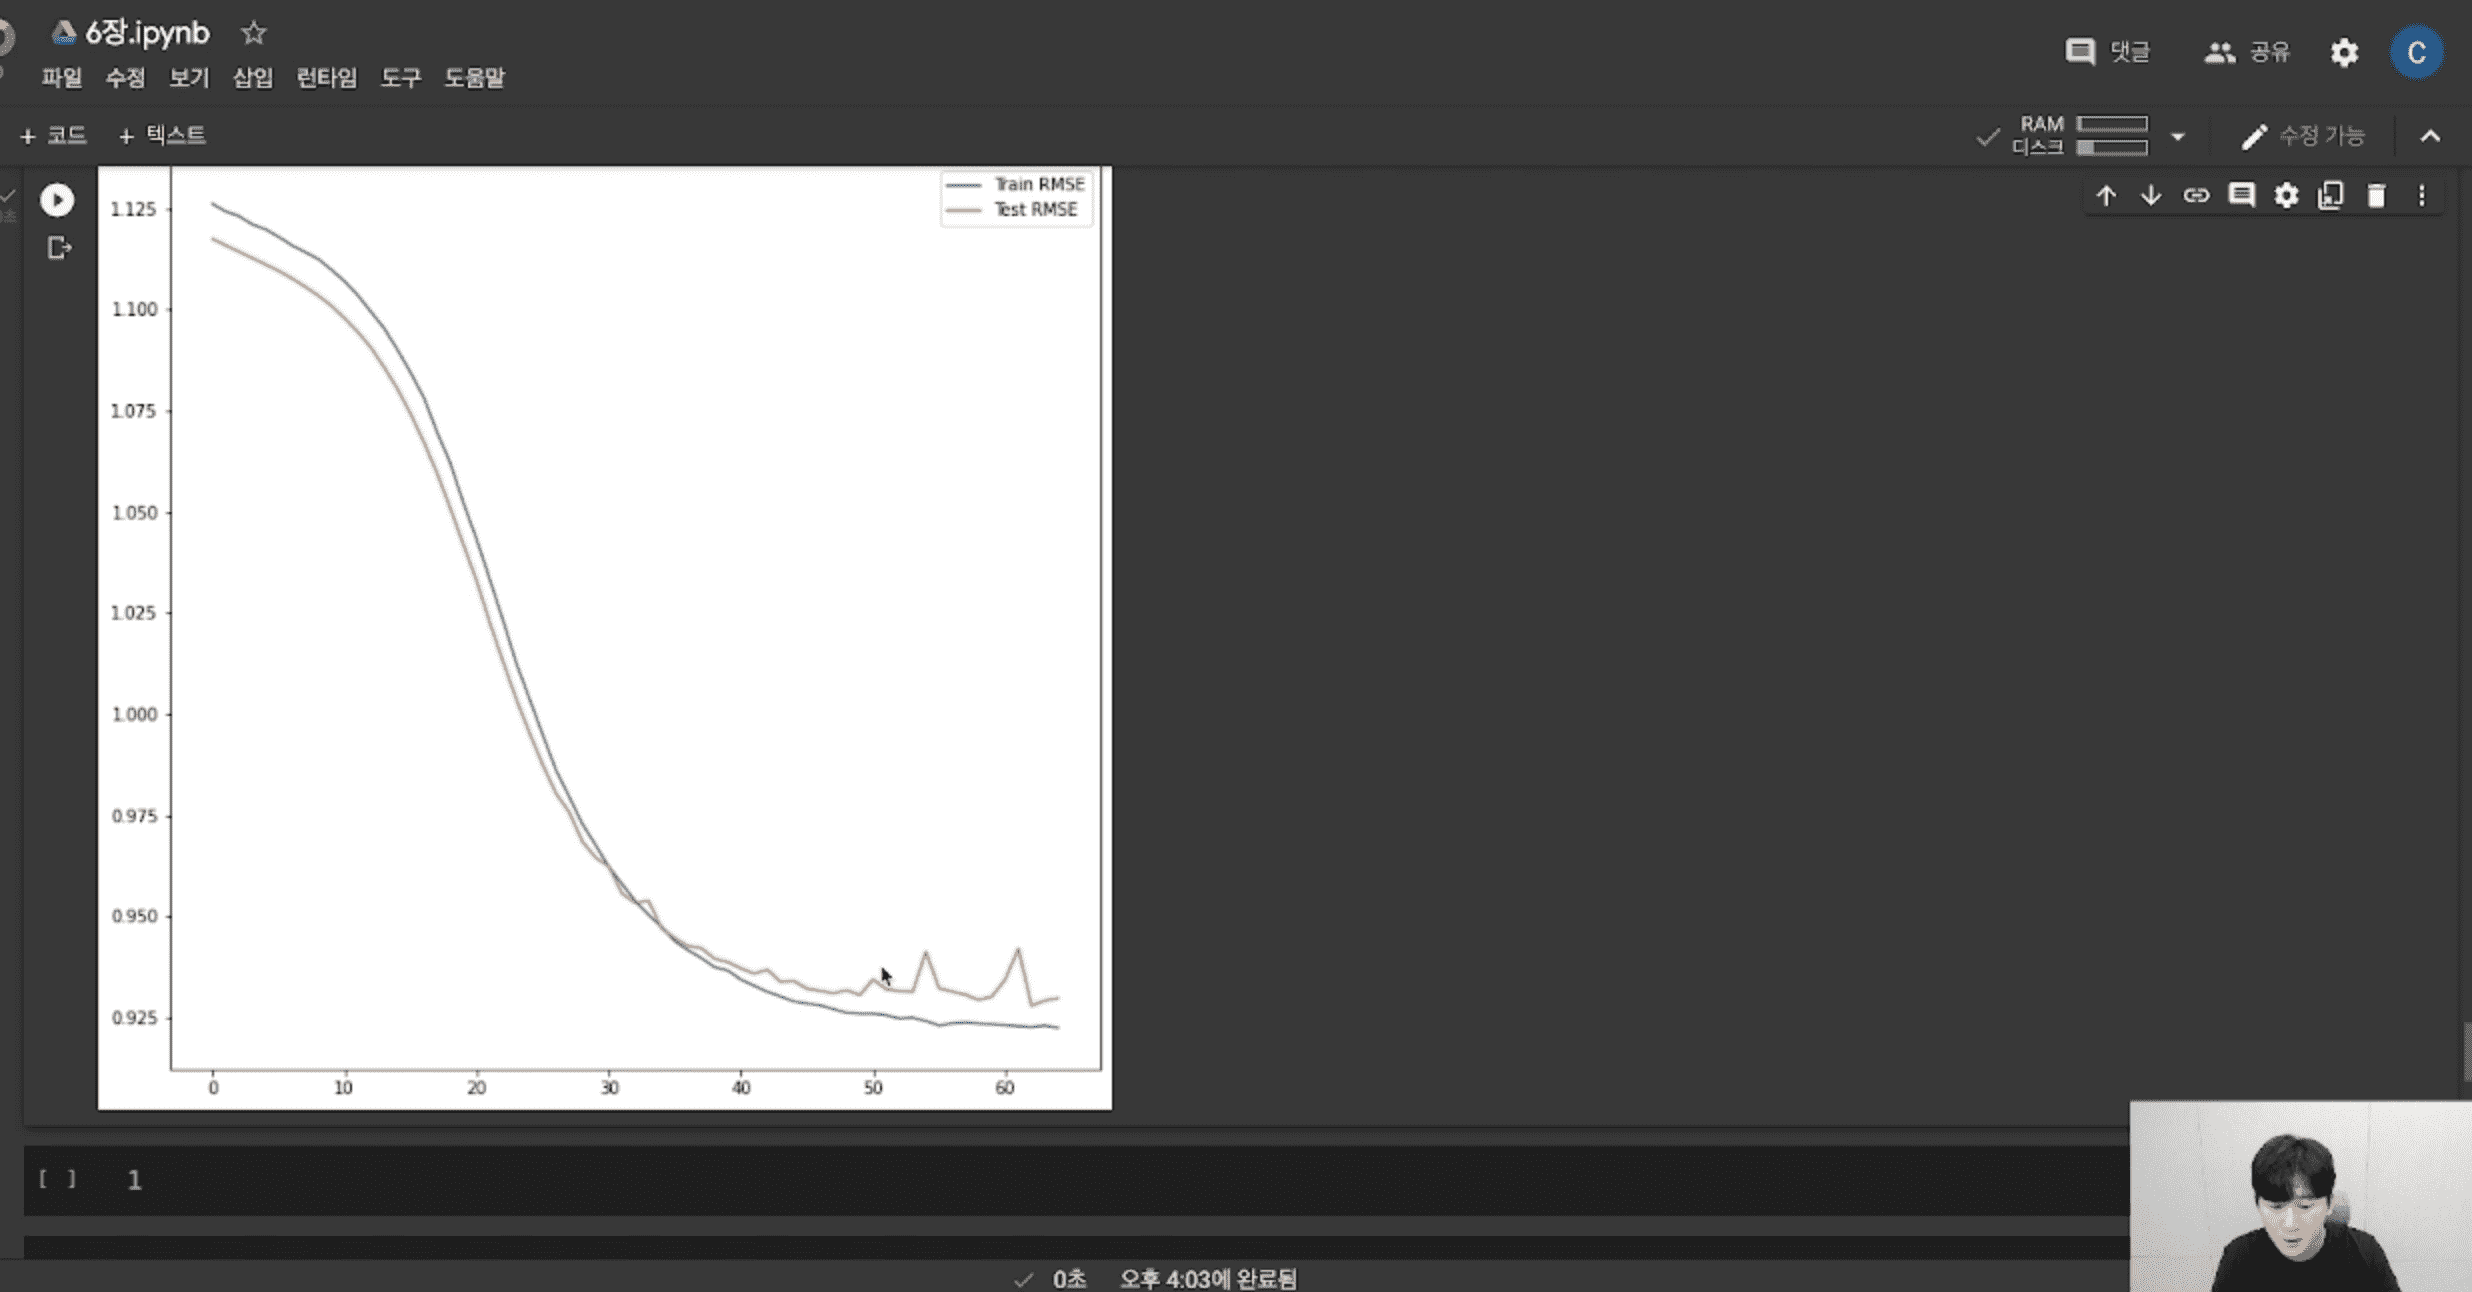Expand RAM and disk resources dropdown
This screenshot has width=2472, height=1292.
2177,136
